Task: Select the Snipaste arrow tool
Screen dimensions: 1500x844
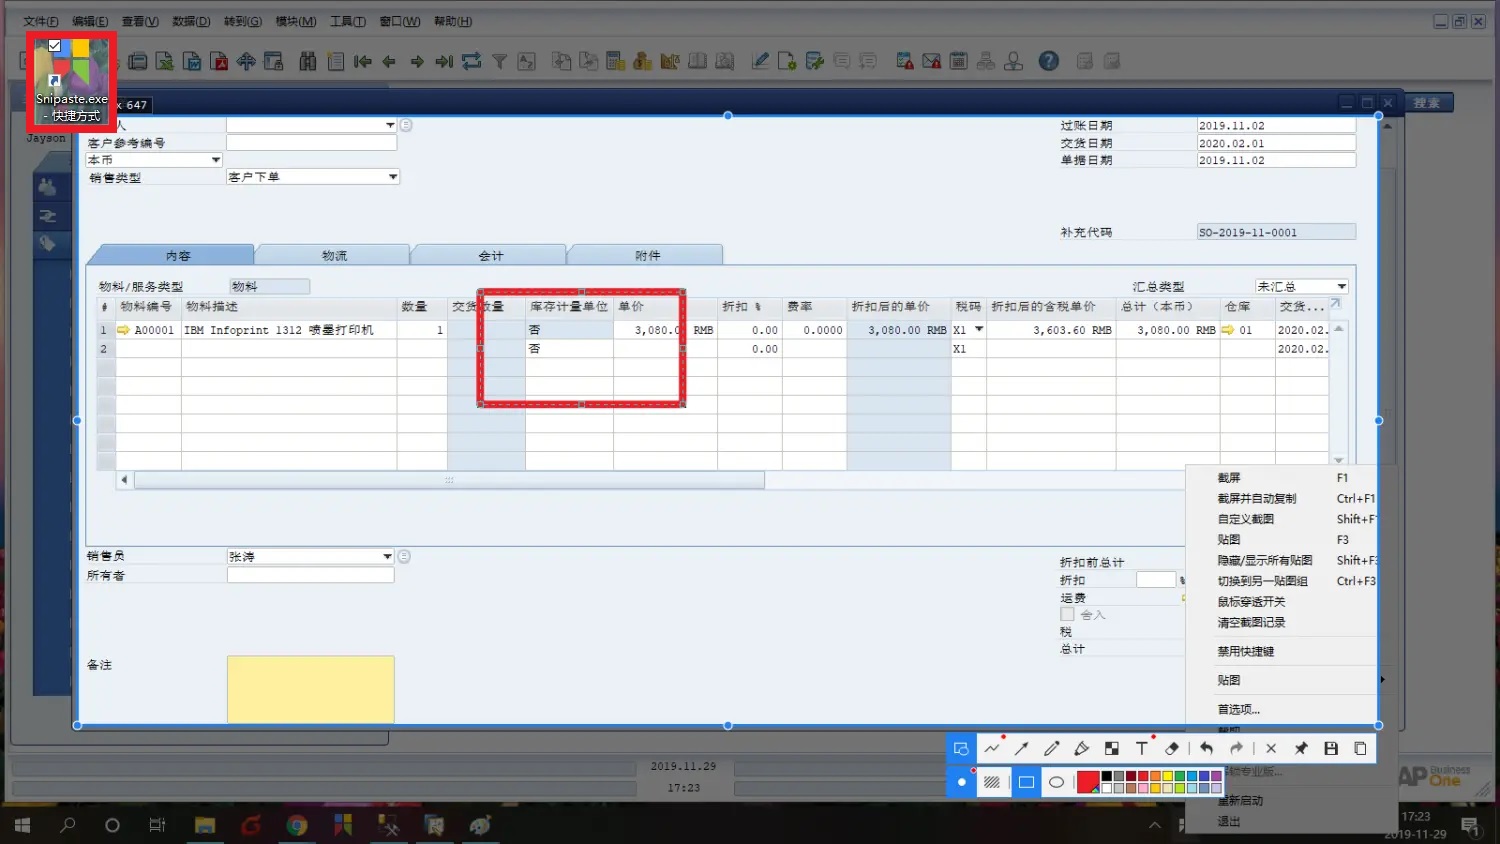Action: coord(1021,748)
